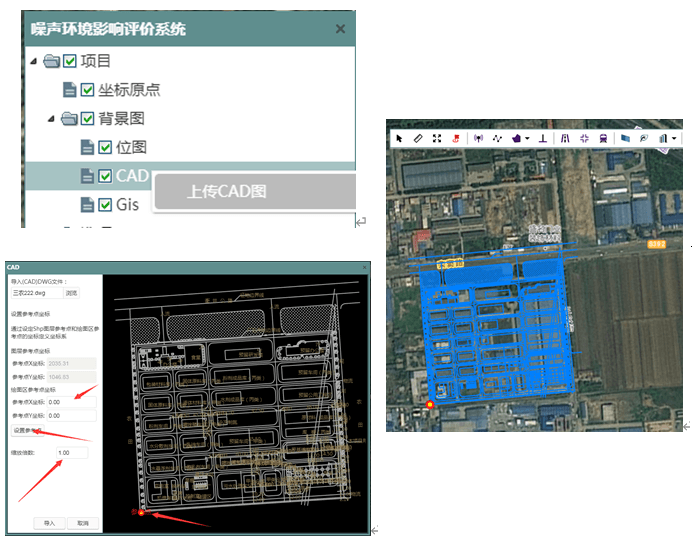Toggle the 项目 checkbox
The image size is (697, 545).
pyautogui.click(x=70, y=61)
